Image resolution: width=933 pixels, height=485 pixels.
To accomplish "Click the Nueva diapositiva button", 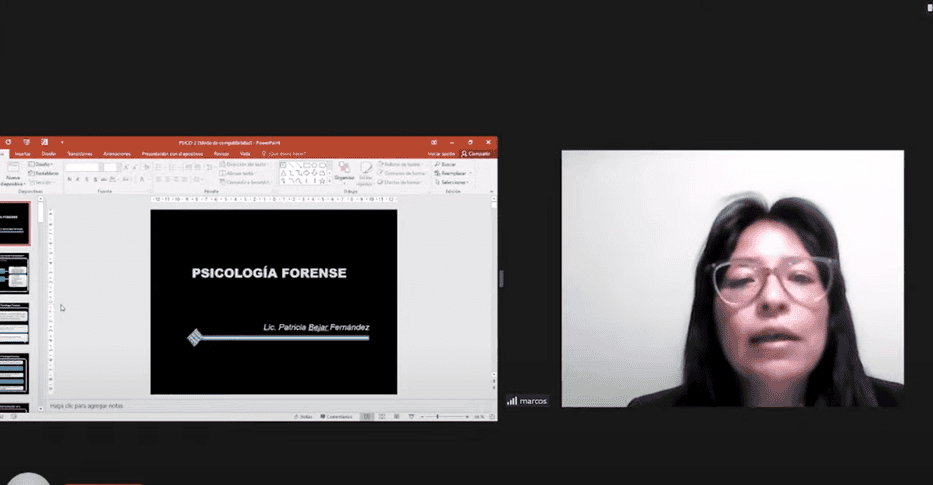I will [x=12, y=173].
